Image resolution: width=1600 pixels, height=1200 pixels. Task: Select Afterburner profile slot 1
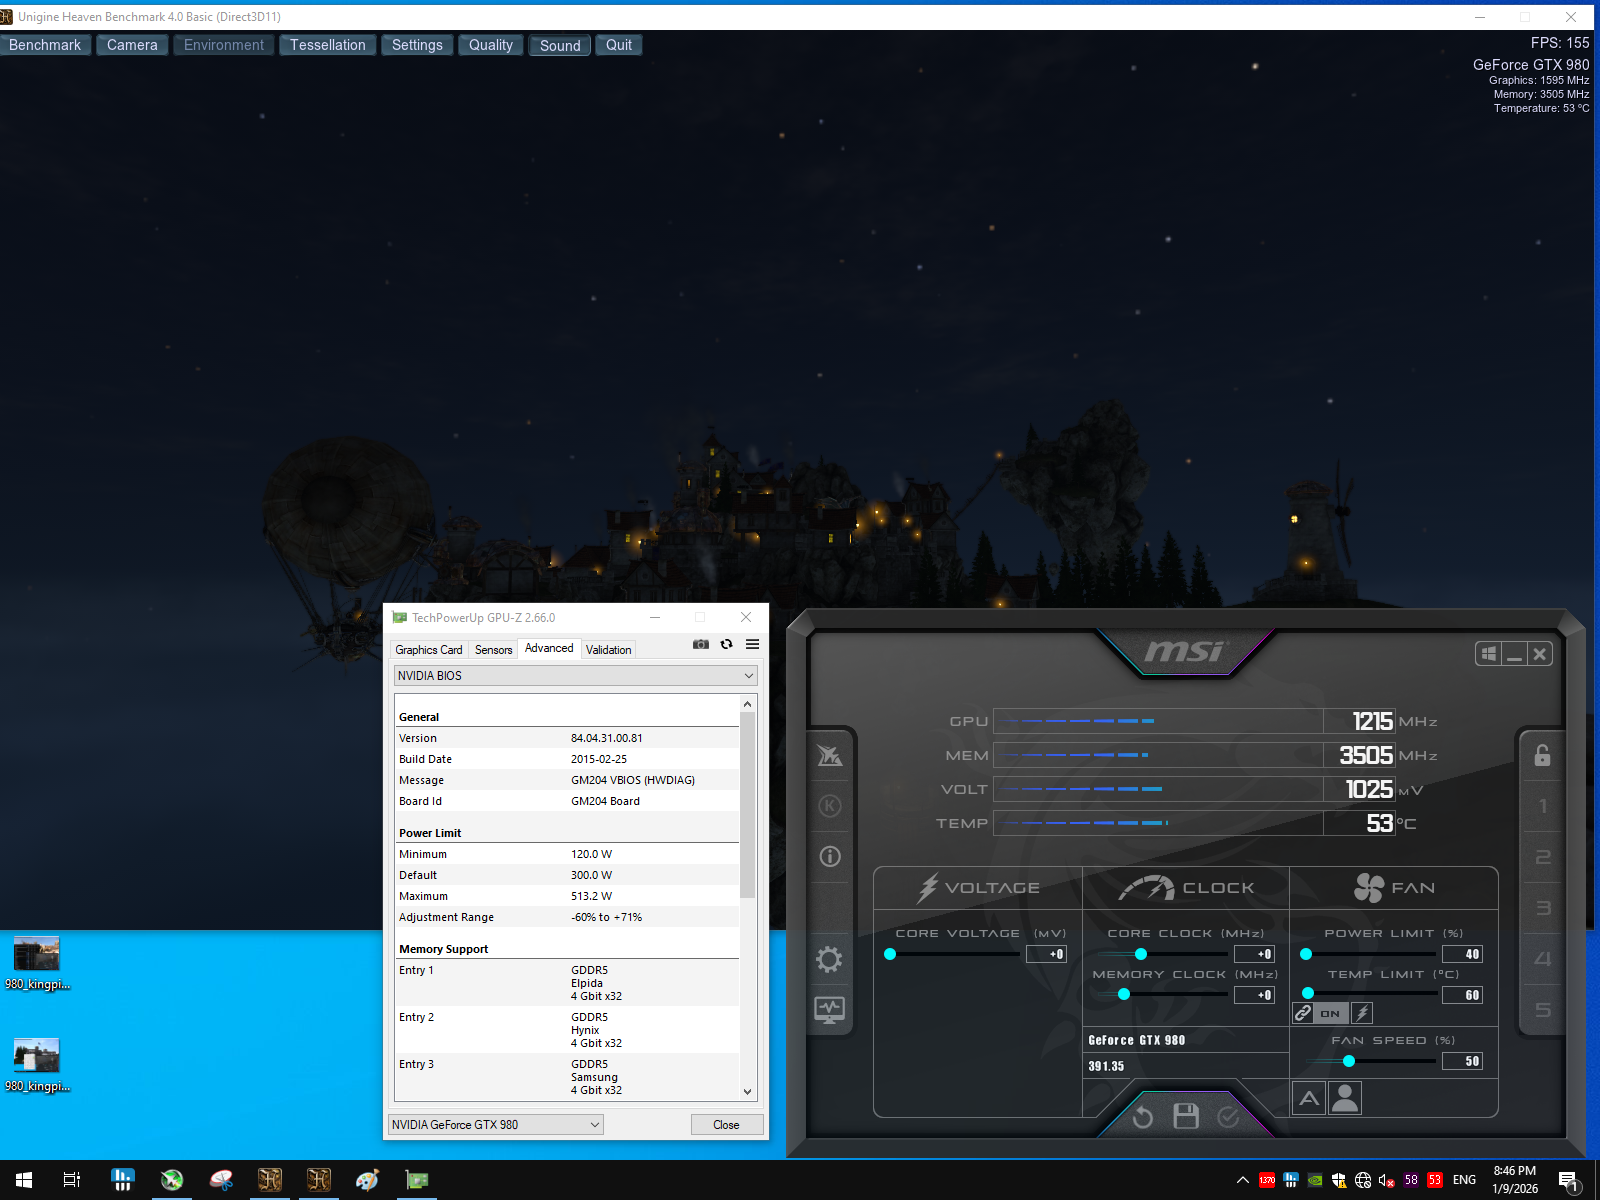coord(1543,806)
